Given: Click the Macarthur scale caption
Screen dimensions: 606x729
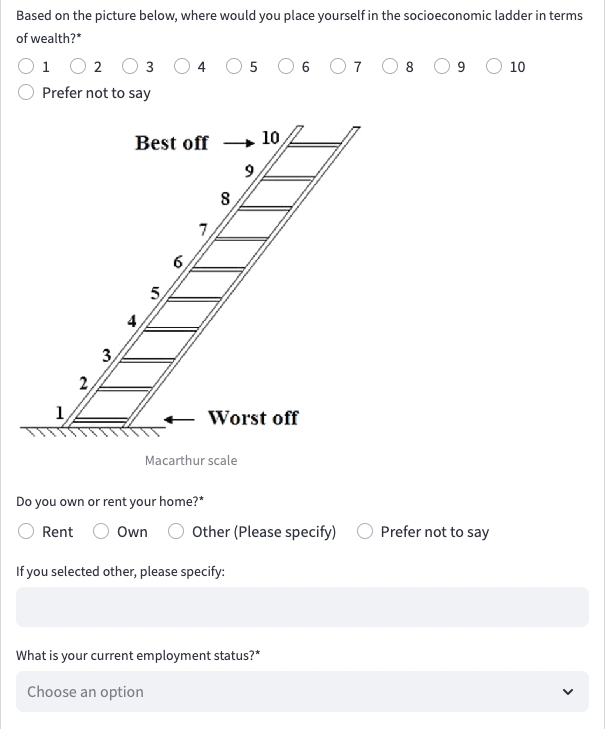Looking at the screenshot, I should 191,460.
